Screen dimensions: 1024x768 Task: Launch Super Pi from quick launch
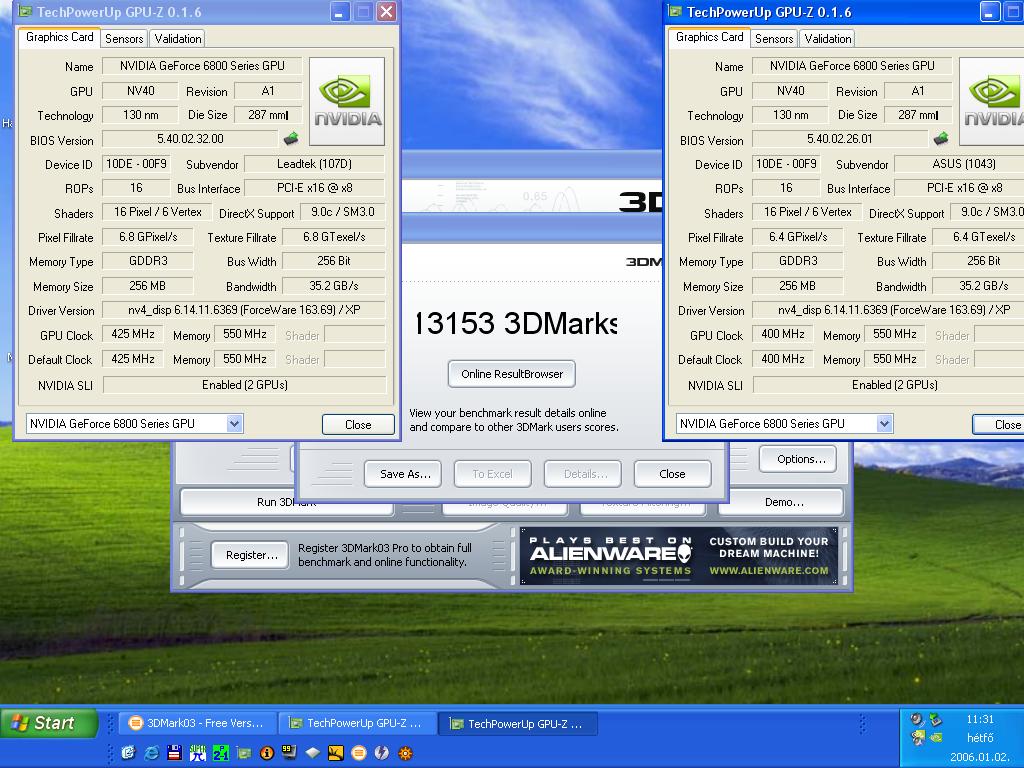pyautogui.click(x=197, y=753)
